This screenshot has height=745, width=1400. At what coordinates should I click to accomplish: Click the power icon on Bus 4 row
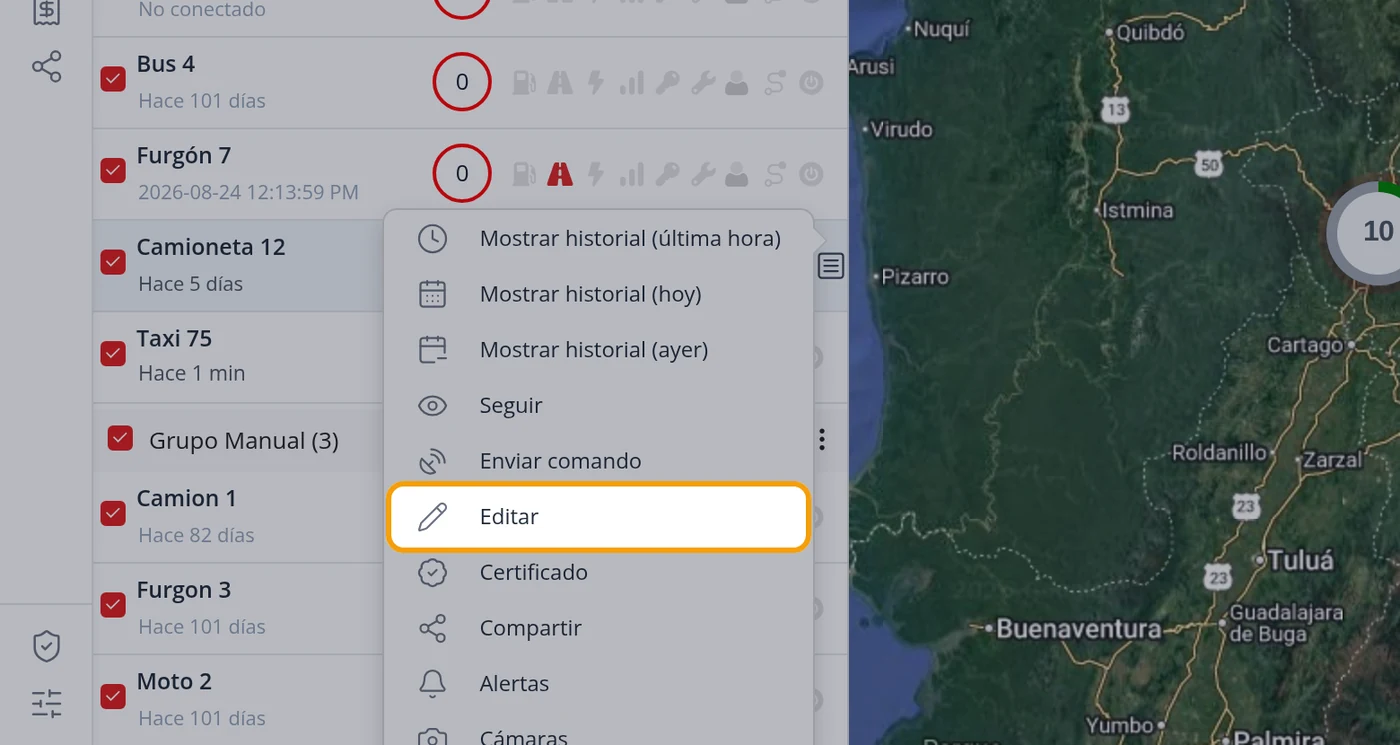811,82
